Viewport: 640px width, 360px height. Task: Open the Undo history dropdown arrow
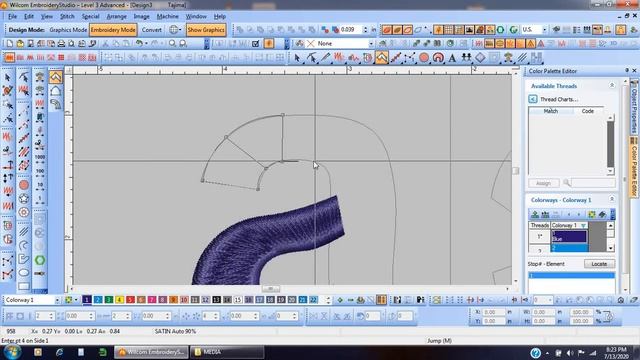tap(147, 44)
